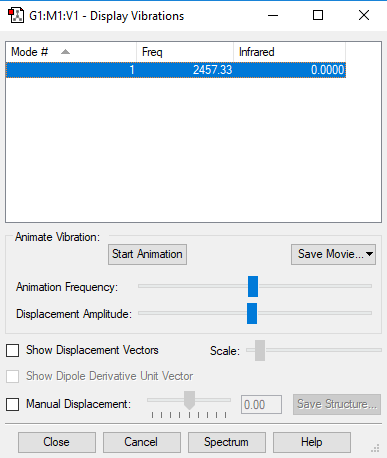Click the manual displacement value field

[x=261, y=405]
